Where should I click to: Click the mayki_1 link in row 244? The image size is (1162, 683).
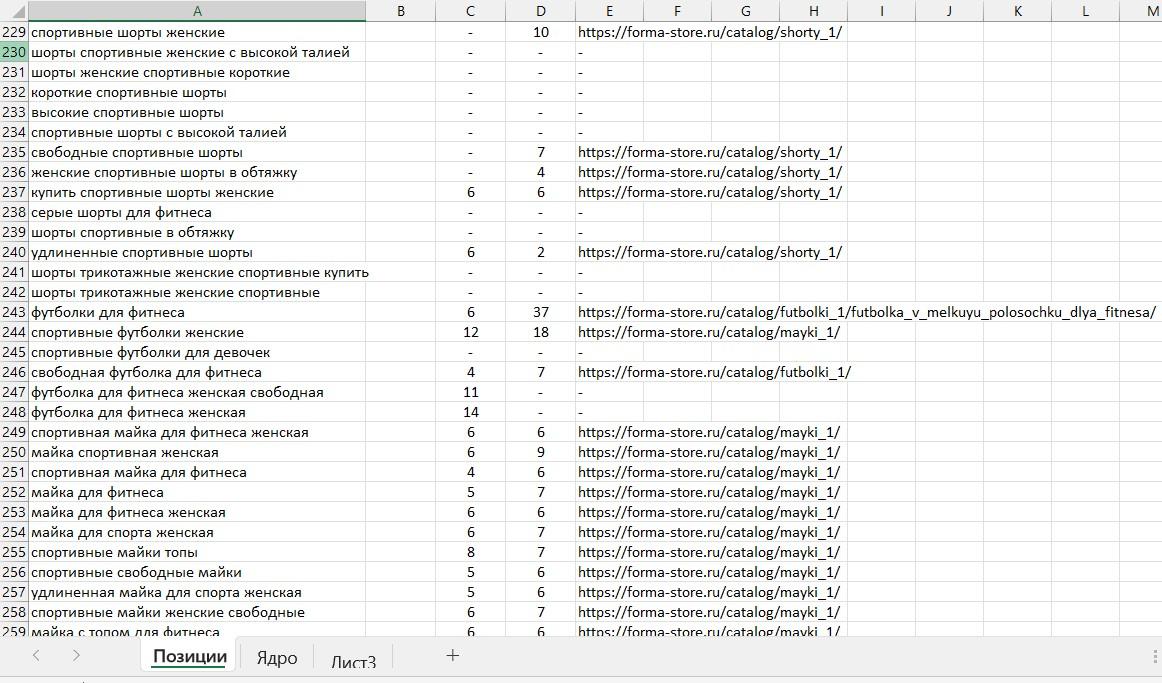coord(708,333)
